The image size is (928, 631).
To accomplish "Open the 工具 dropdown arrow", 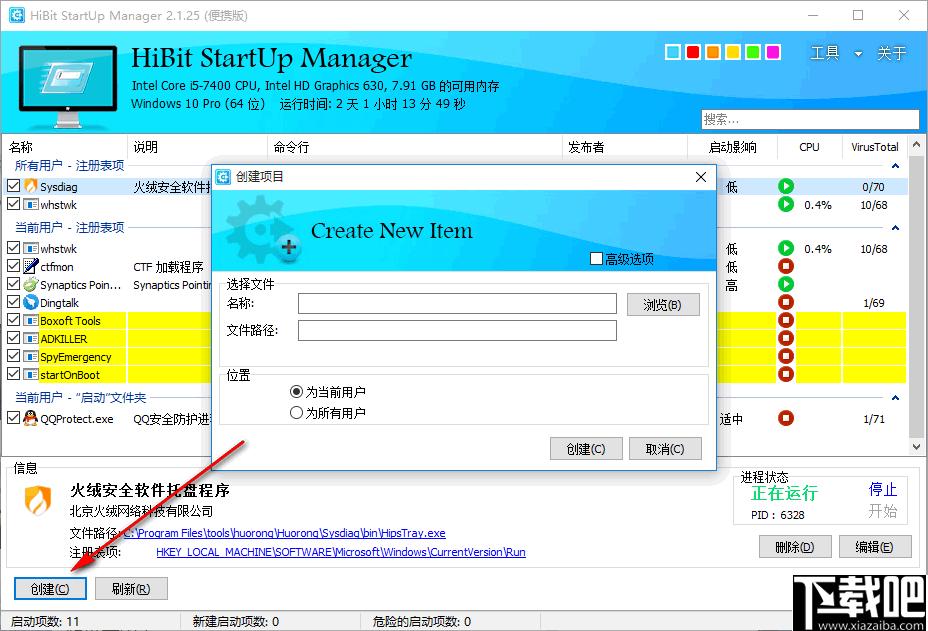I will coord(858,54).
